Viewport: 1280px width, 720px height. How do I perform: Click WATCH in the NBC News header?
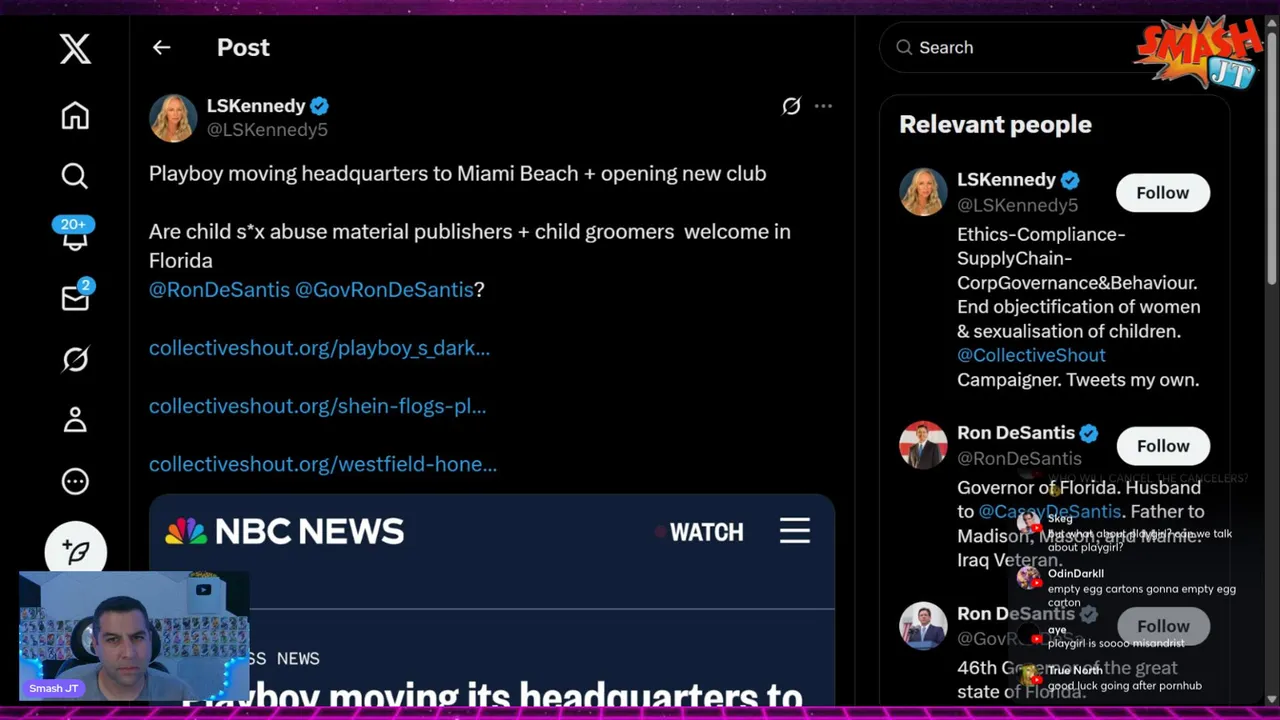point(706,532)
